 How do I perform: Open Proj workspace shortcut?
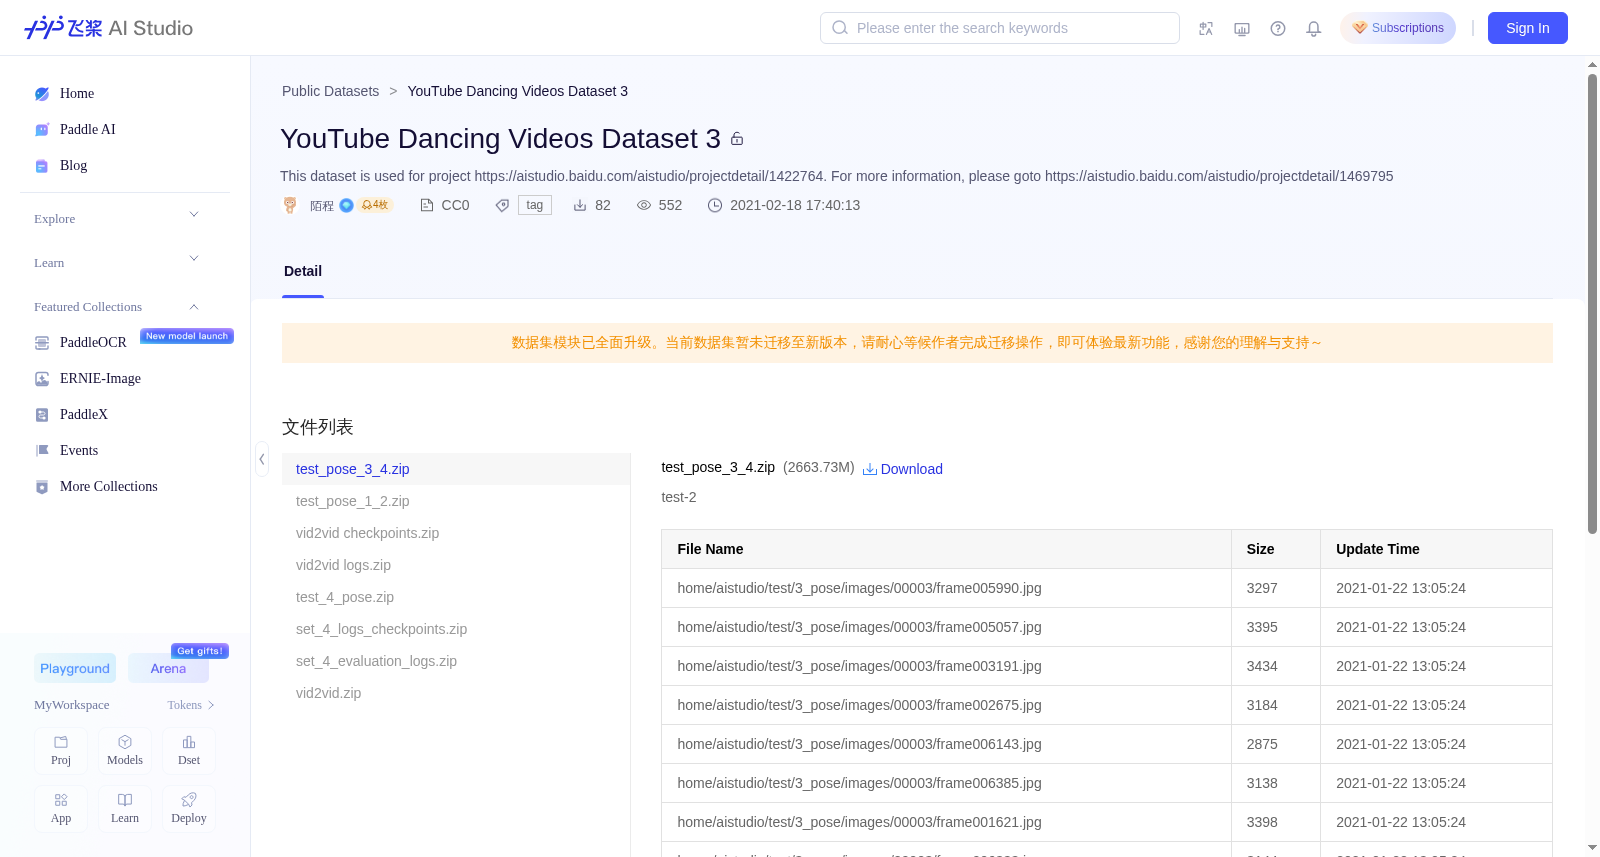[61, 751]
